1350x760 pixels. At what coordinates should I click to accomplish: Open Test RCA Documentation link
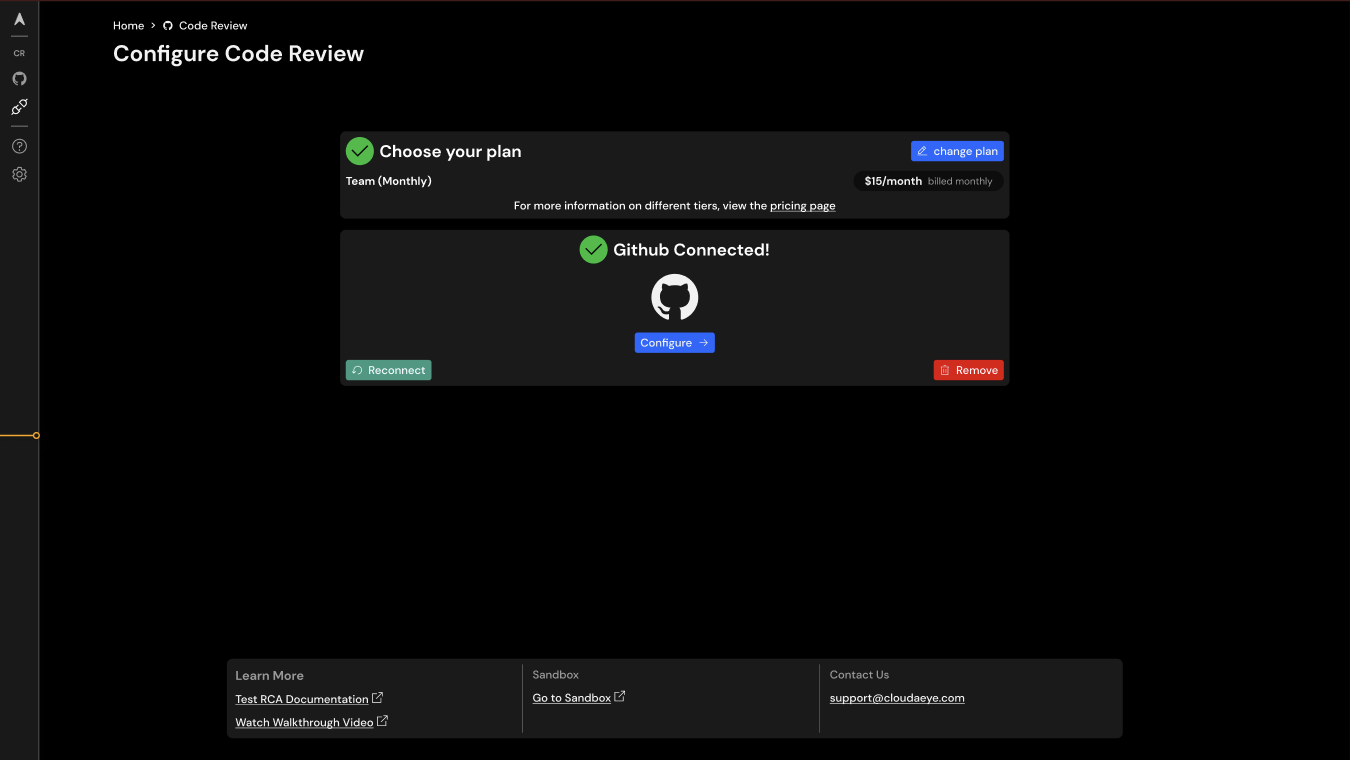click(x=302, y=699)
